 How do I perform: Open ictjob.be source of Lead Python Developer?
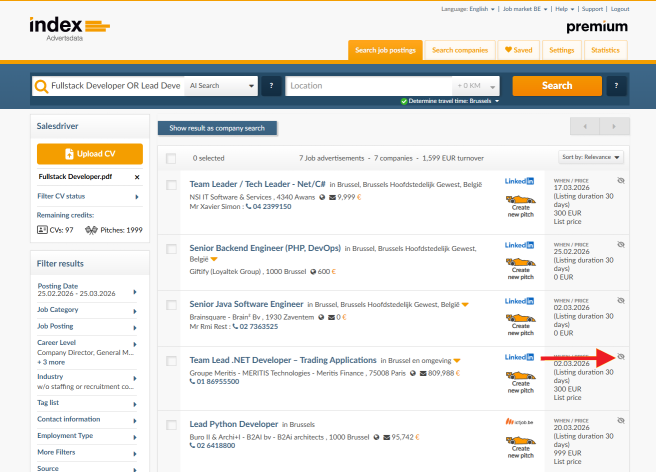click(x=519, y=421)
